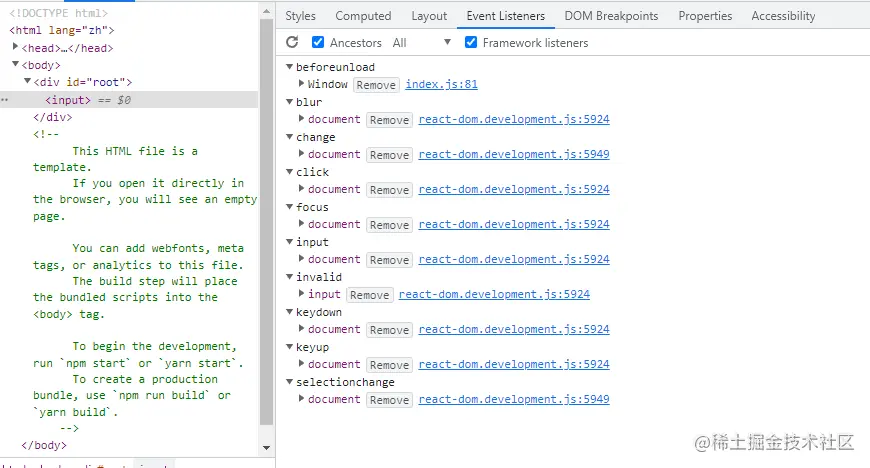Remove the input event document listener
The image size is (870, 468).
click(x=389, y=260)
